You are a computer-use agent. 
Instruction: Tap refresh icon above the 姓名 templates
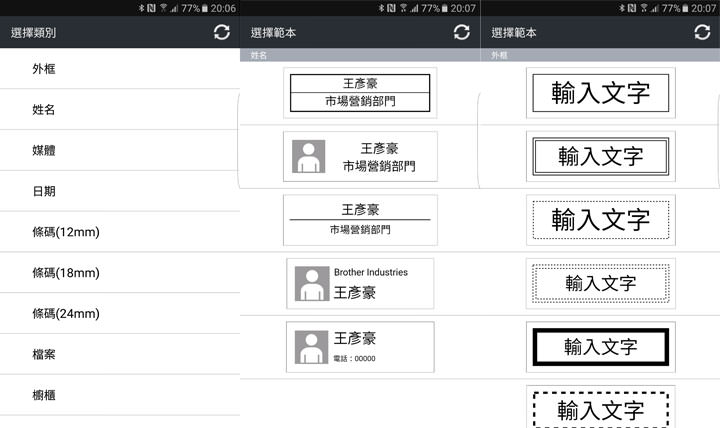tap(461, 32)
